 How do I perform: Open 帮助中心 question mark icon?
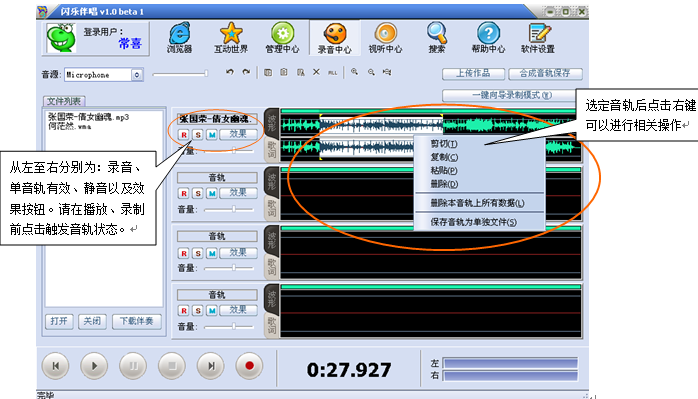click(488, 38)
